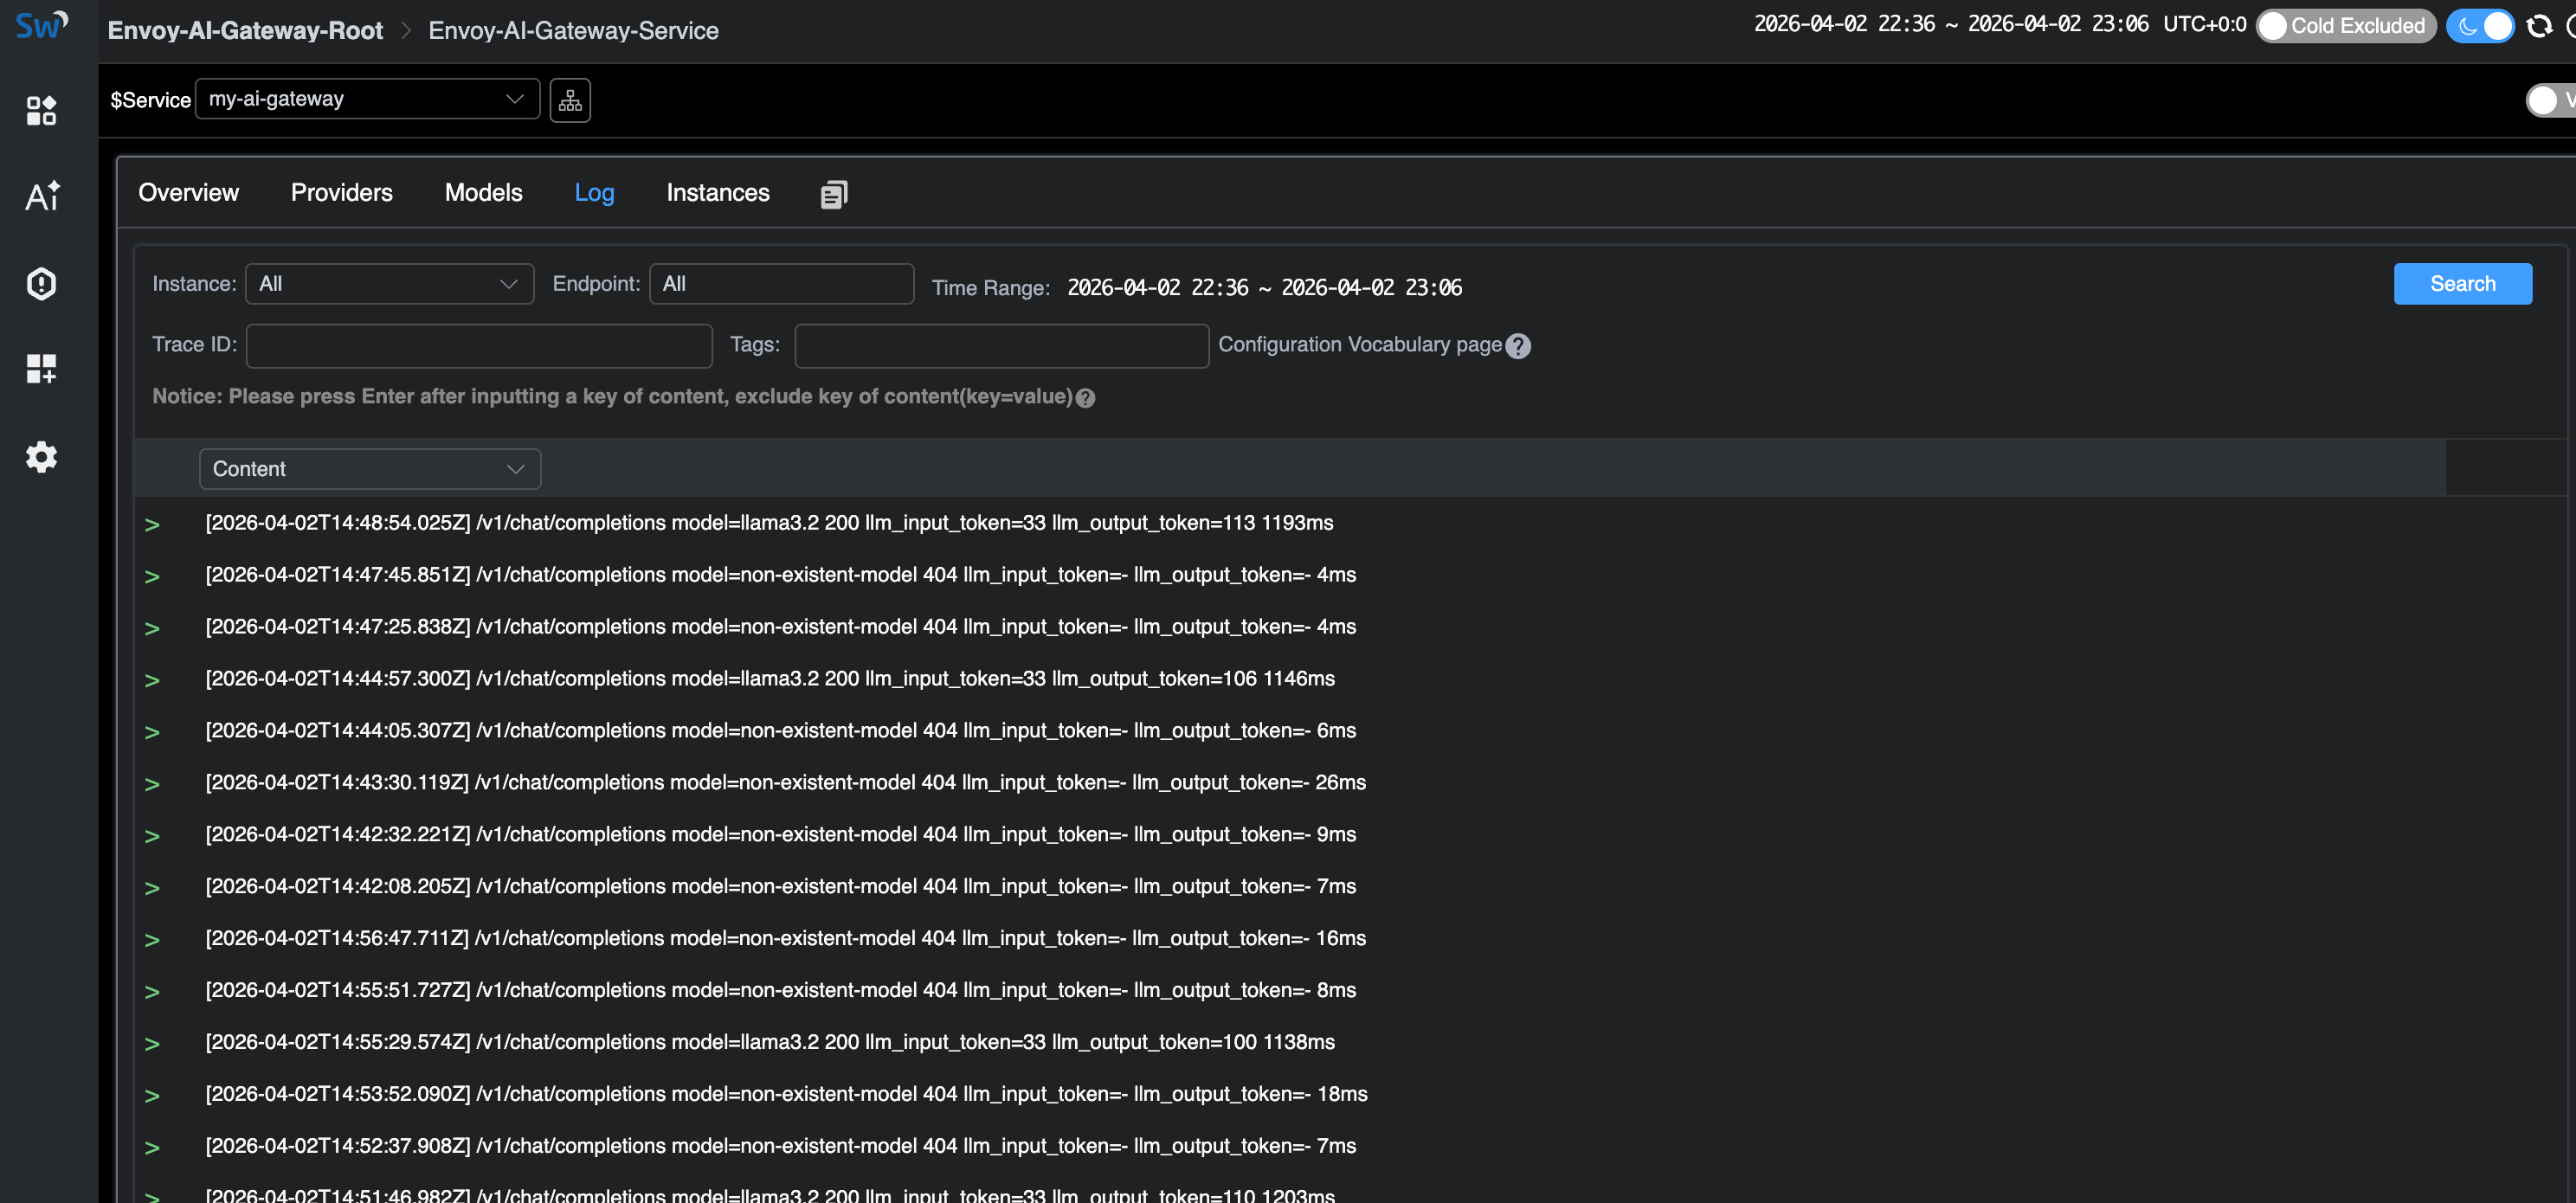The width and height of the screenshot is (2576, 1203).
Task: Select the AI sidebar icon
Action: (41, 196)
